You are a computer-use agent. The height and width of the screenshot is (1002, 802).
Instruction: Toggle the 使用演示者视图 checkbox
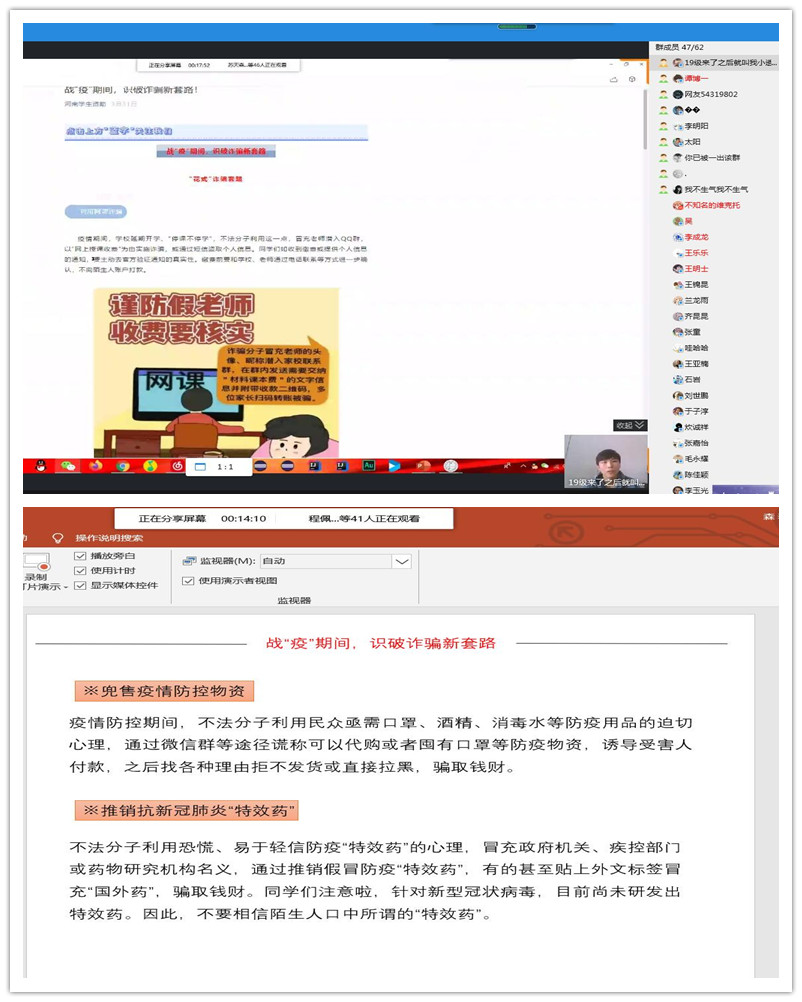[188, 581]
